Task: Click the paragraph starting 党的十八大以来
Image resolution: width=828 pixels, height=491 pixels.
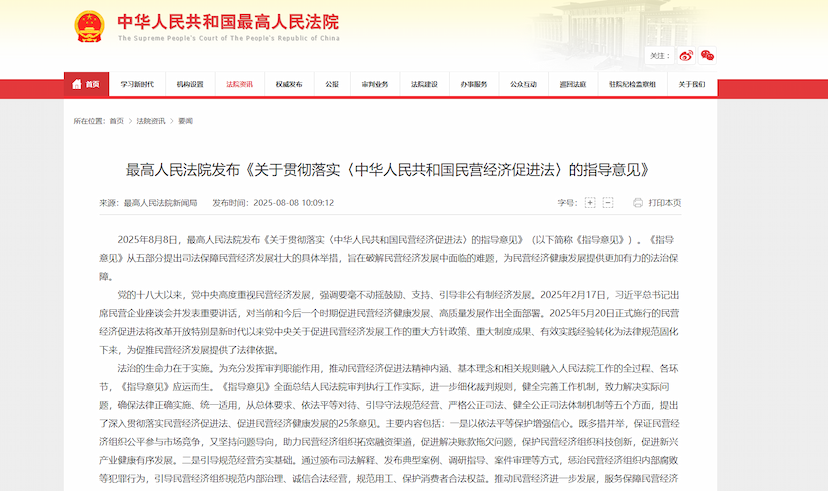Action: click(x=390, y=323)
